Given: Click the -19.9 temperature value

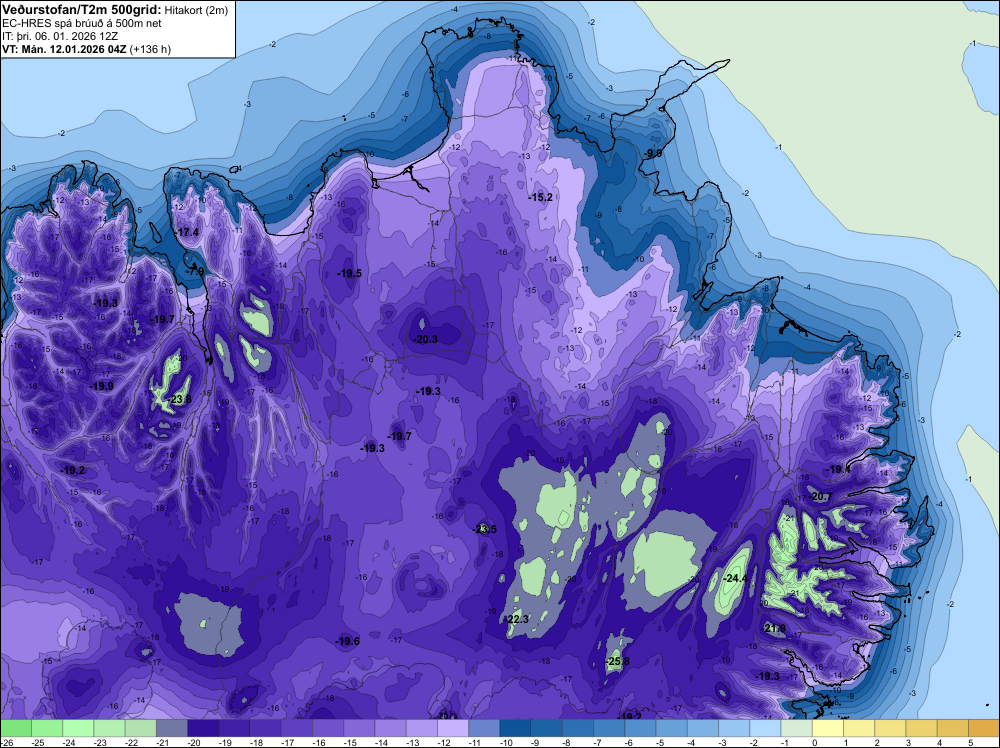Looking at the screenshot, I should [101, 386].
